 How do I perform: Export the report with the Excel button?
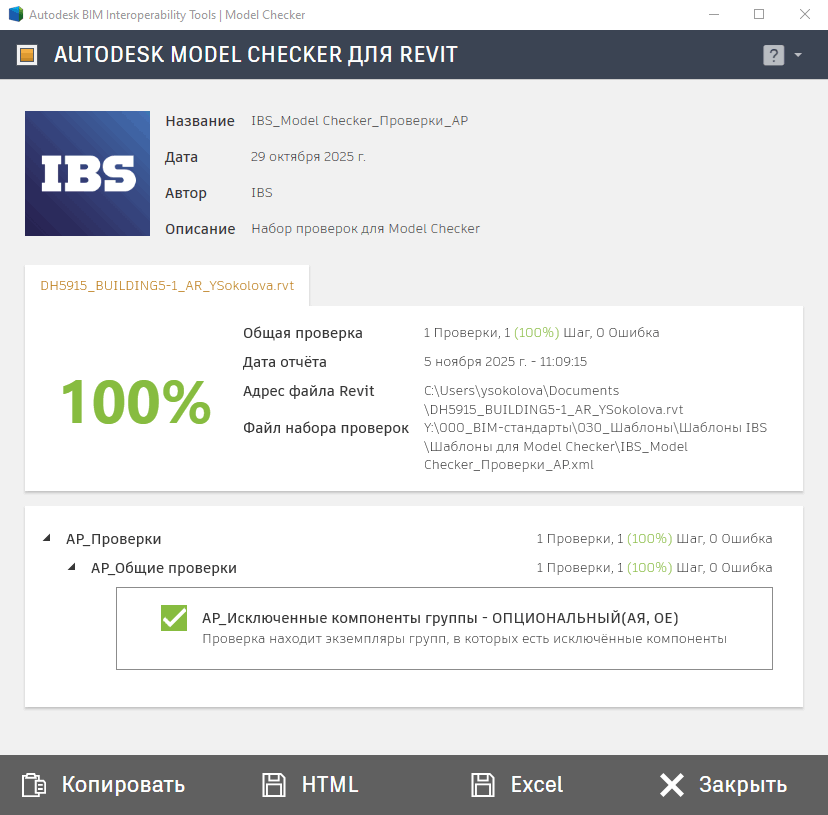click(x=518, y=784)
